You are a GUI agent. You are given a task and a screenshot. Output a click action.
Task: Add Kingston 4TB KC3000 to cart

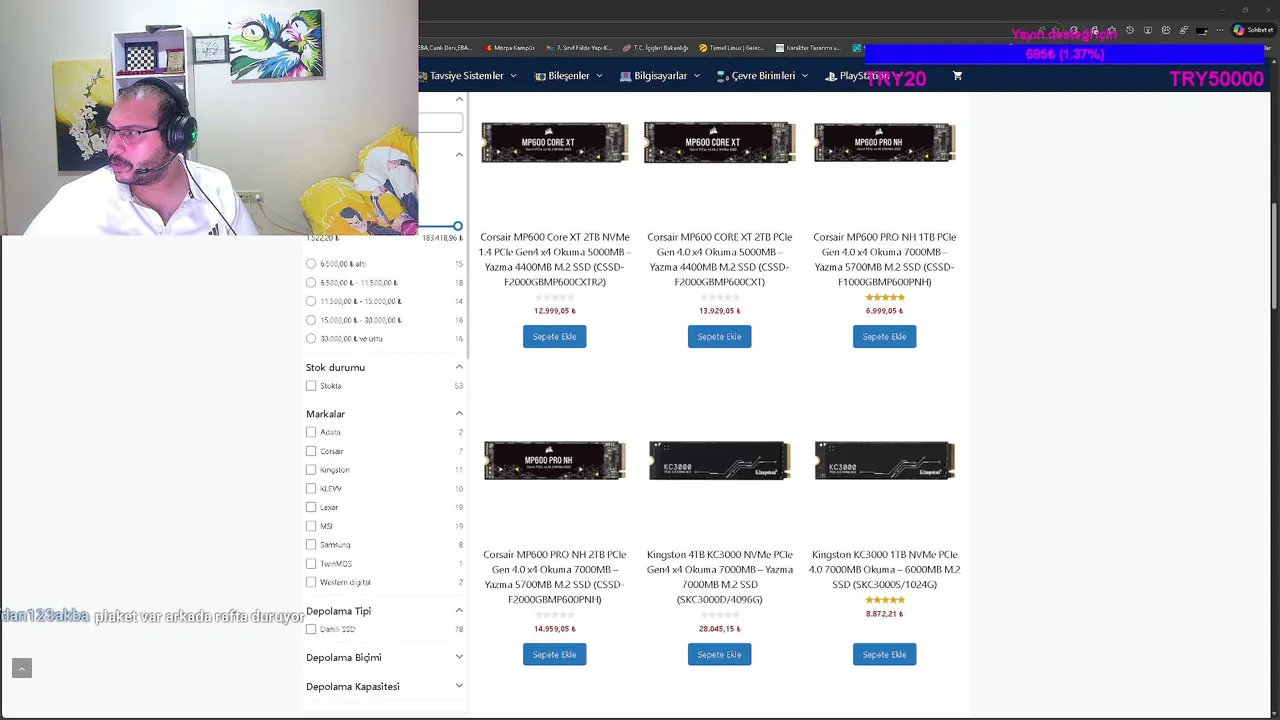click(719, 655)
